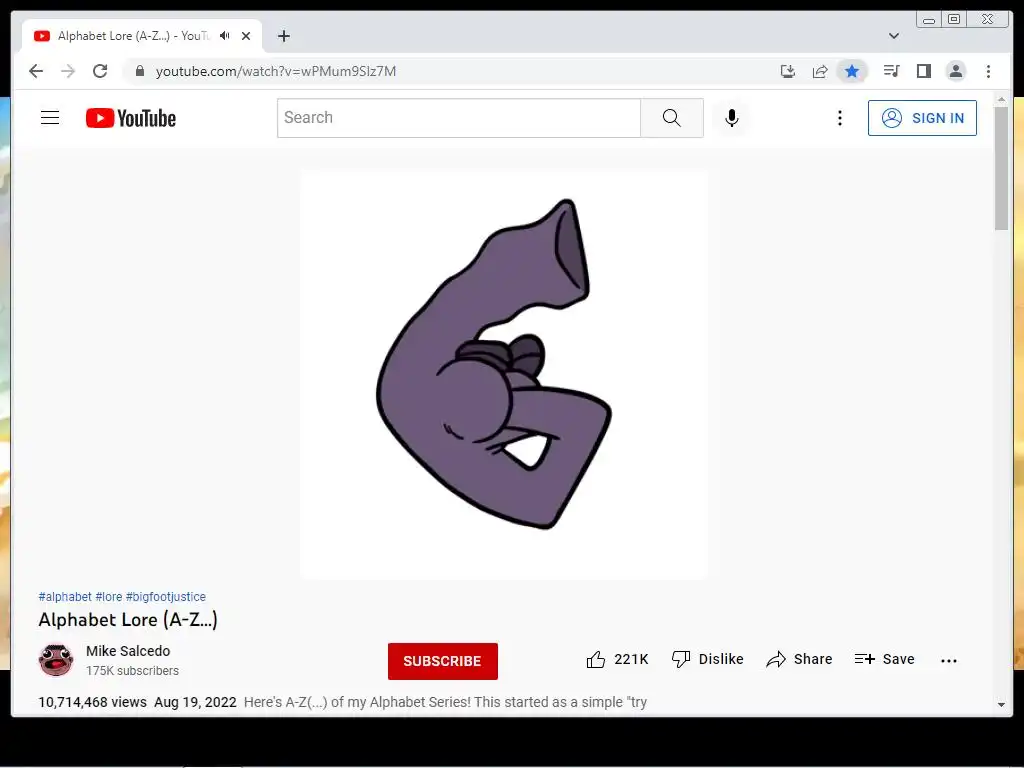Save the video to a playlist

pos(884,659)
